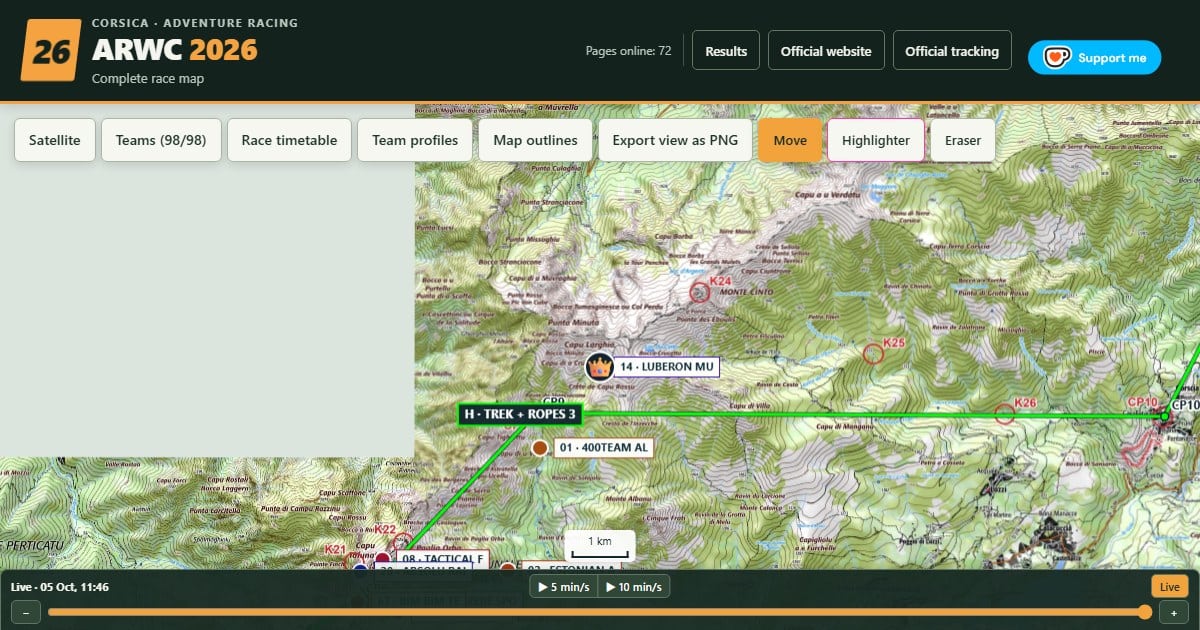The width and height of the screenshot is (1200, 630).
Task: Click the K24 checkpoint circle
Action: pos(700,292)
